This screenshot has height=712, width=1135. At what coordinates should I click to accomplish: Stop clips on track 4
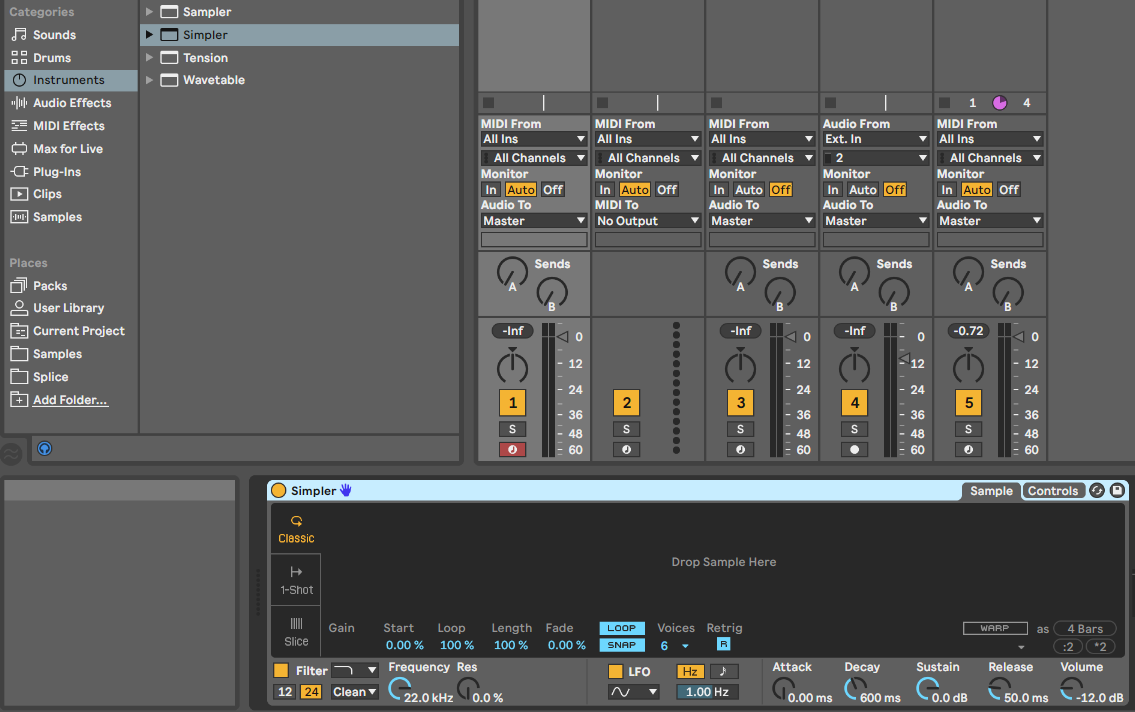point(830,103)
